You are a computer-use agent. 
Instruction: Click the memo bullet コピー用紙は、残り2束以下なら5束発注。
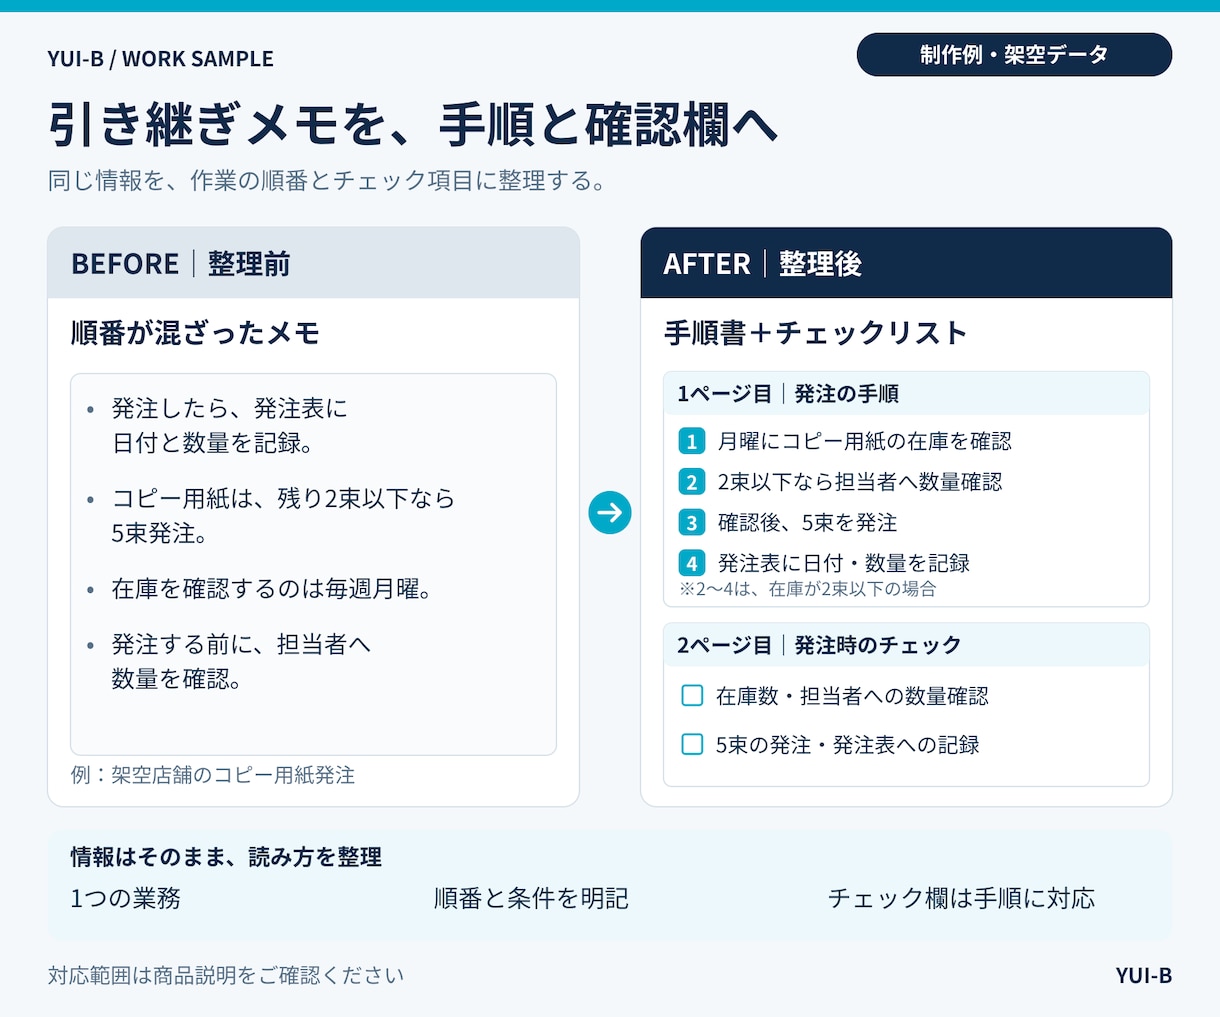point(283,515)
